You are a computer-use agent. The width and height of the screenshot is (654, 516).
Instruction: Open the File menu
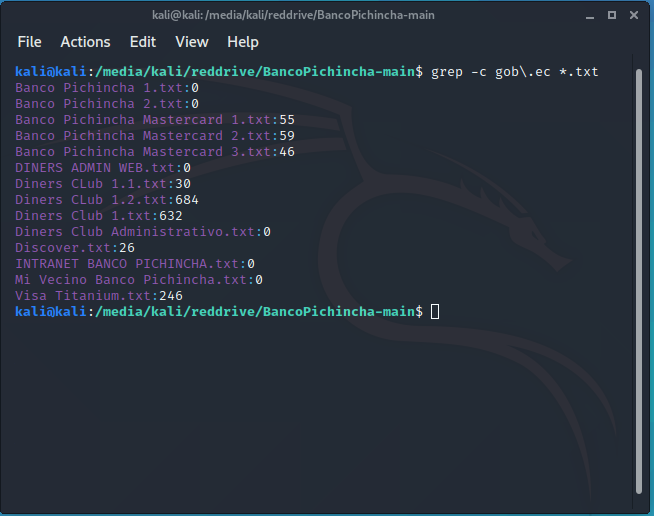click(30, 42)
